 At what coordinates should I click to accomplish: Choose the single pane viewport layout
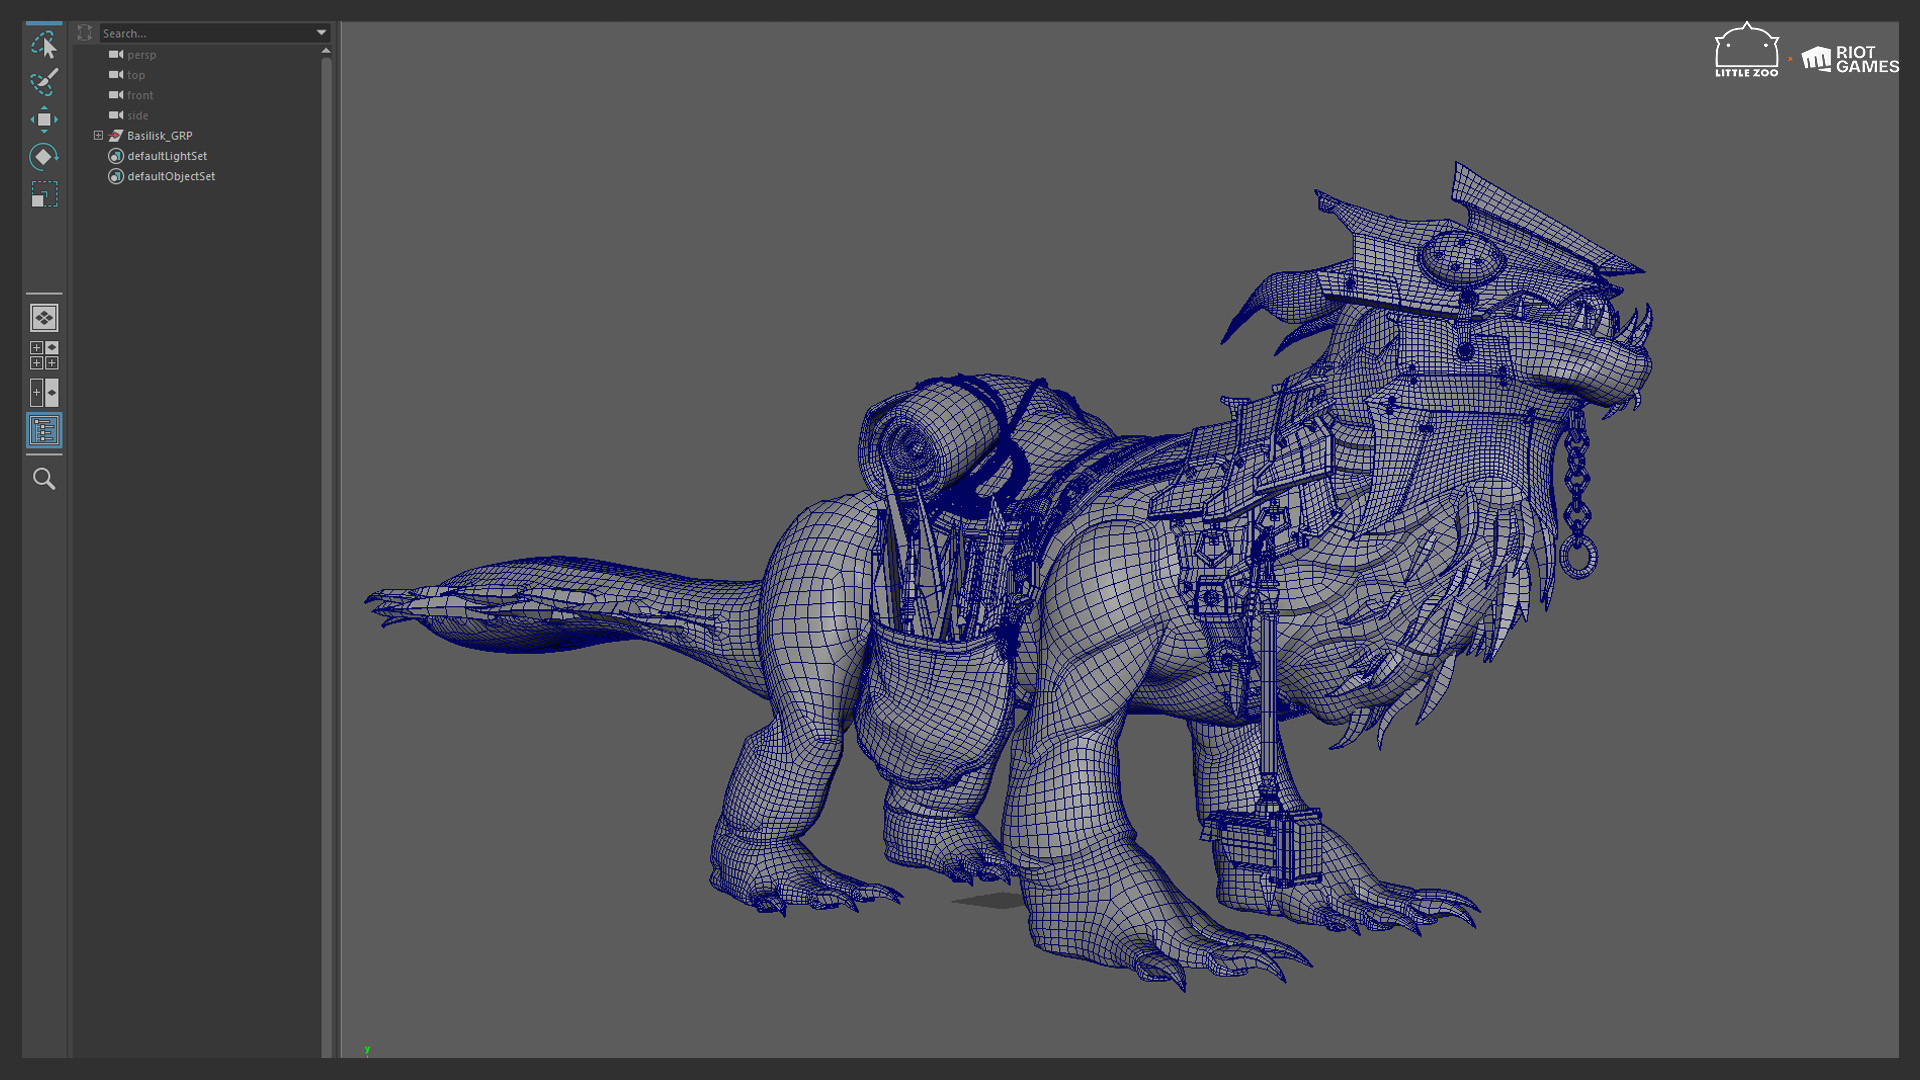click(x=44, y=317)
